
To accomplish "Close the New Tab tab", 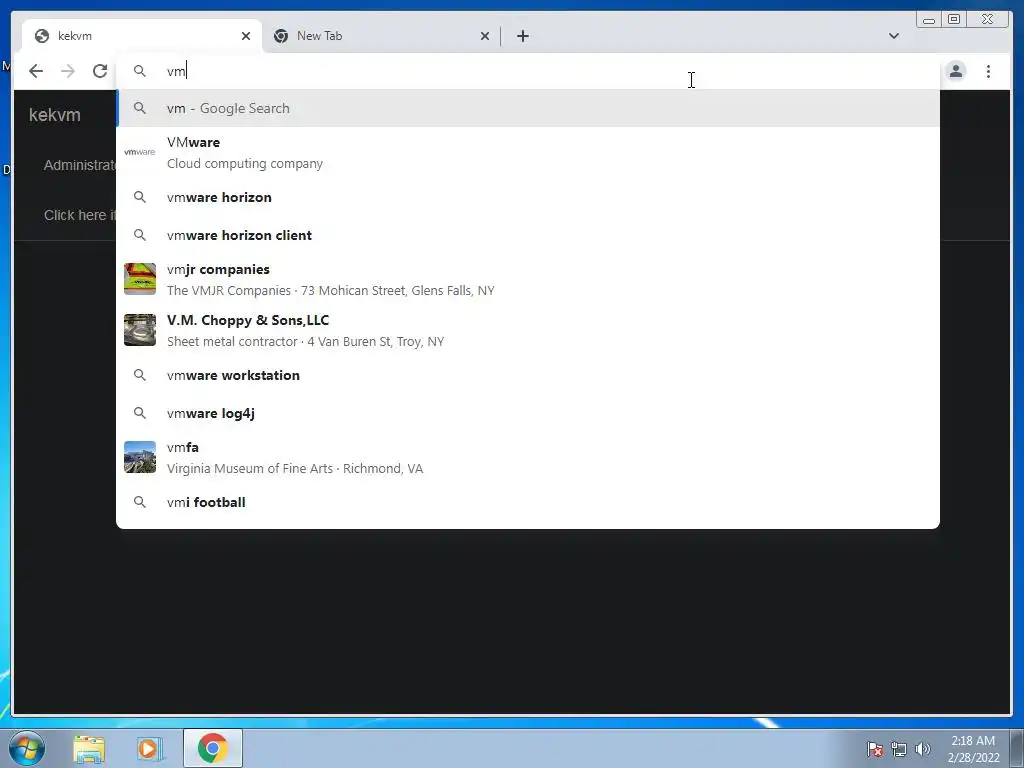I will pos(485,36).
